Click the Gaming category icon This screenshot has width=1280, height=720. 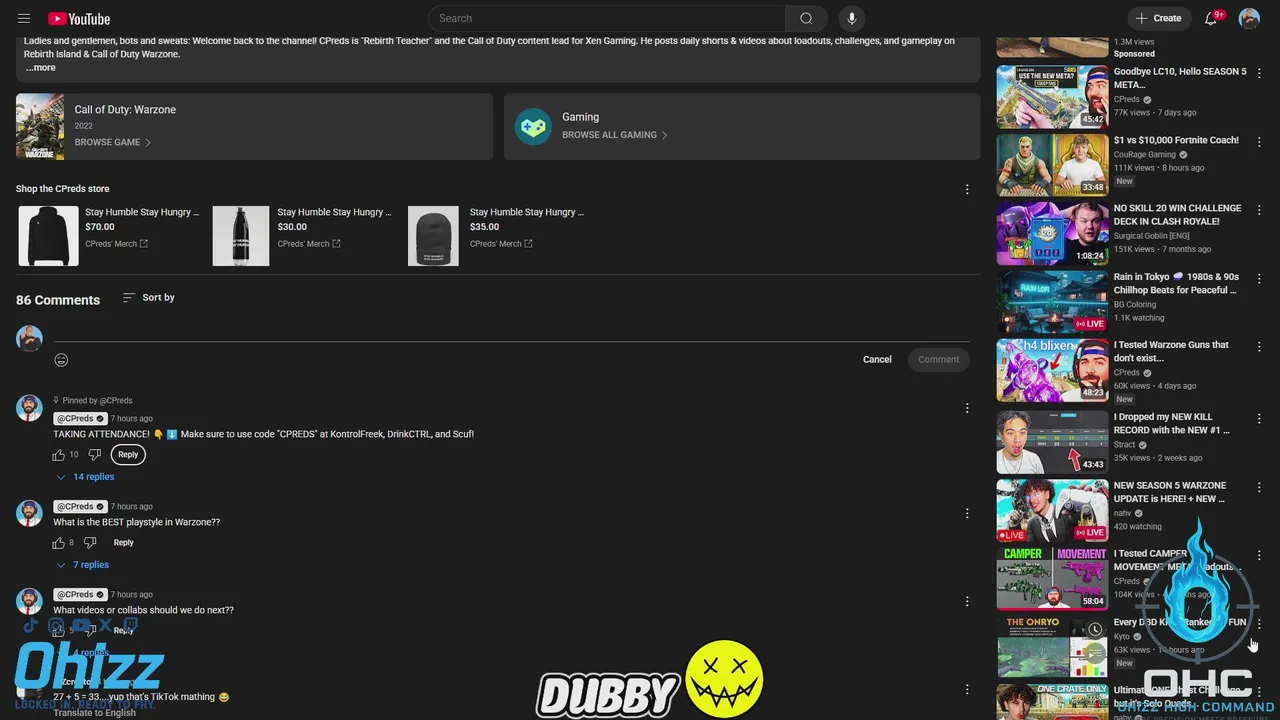(x=533, y=126)
